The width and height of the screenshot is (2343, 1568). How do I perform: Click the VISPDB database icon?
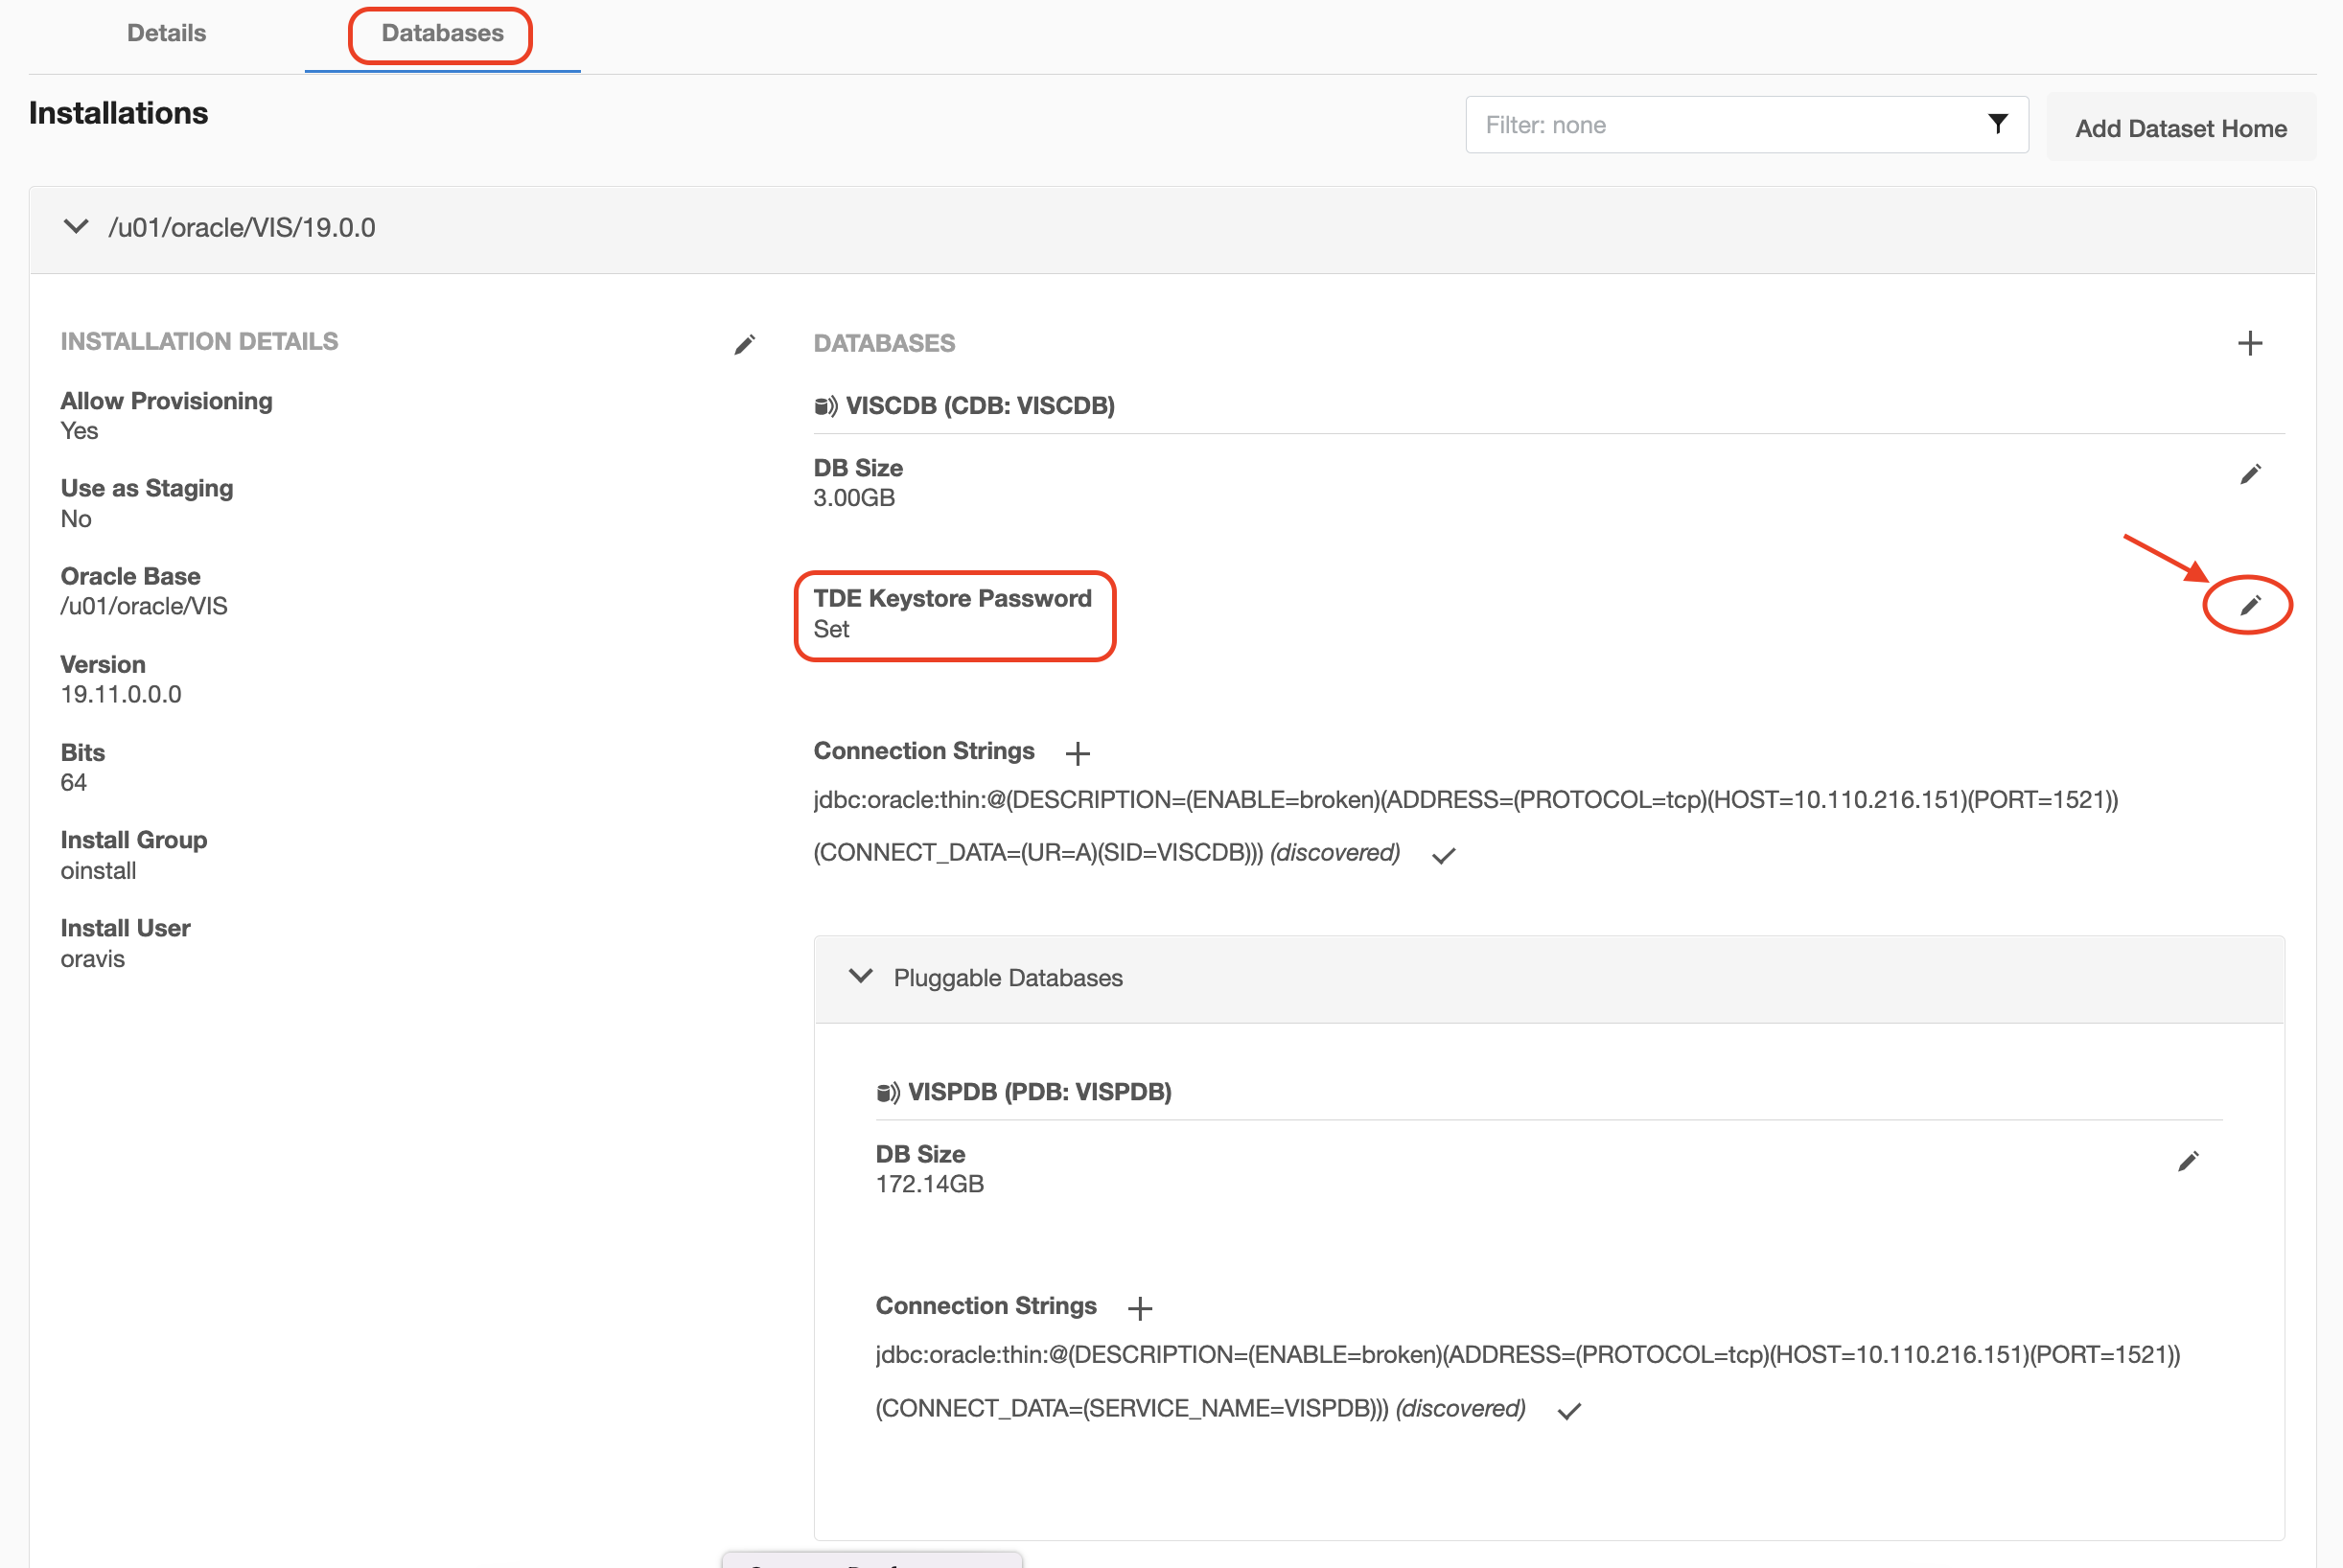[x=887, y=1092]
